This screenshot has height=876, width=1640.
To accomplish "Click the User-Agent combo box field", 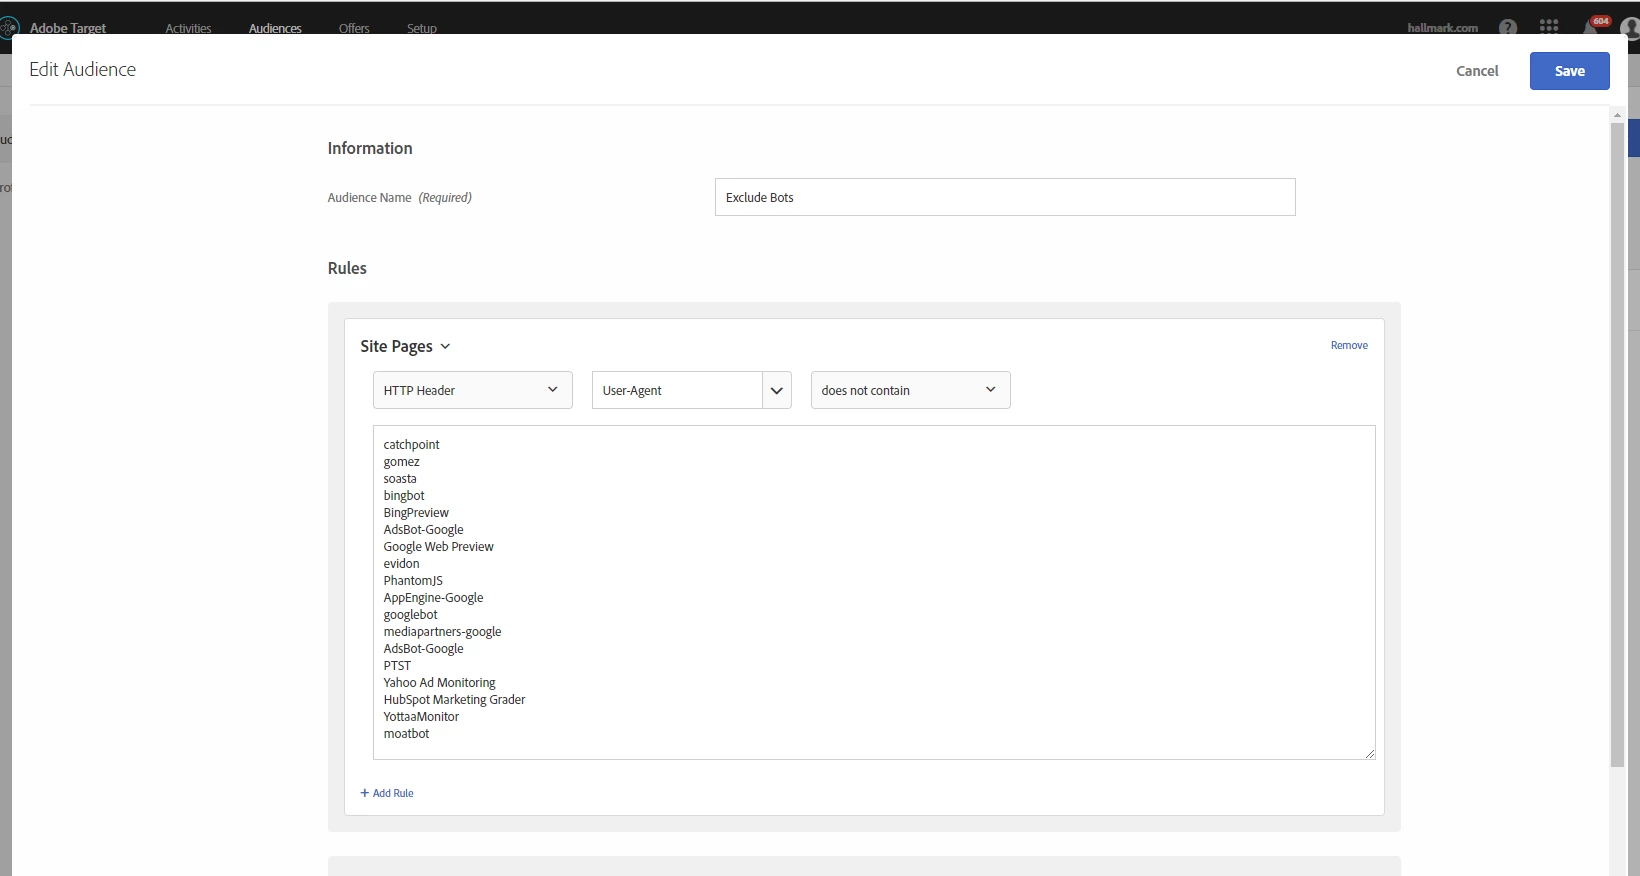I will click(x=677, y=390).
